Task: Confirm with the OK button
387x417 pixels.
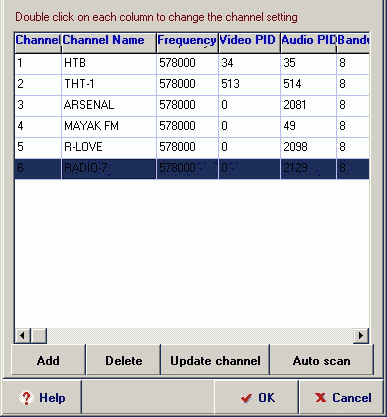Action: coord(257,397)
